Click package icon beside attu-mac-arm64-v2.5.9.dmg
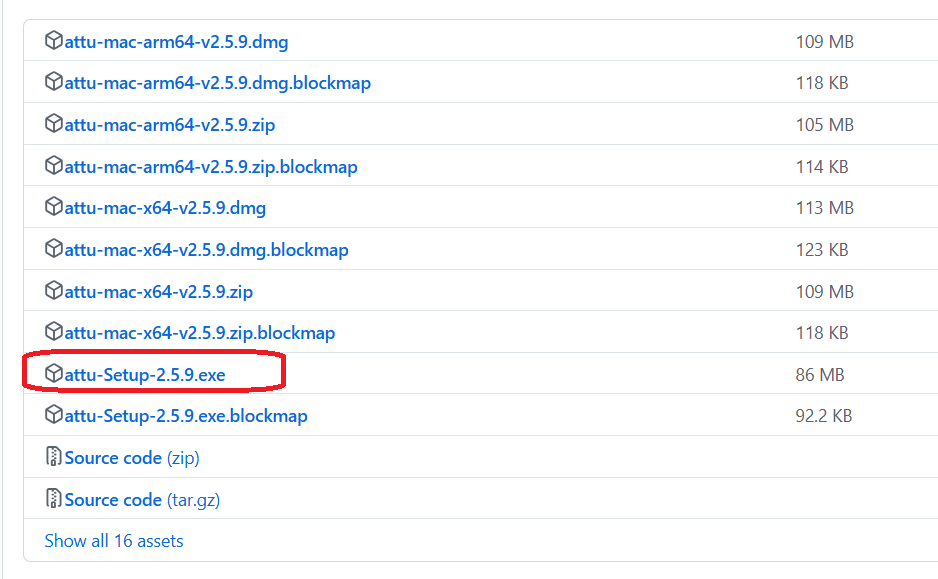Image resolution: width=938 pixels, height=579 pixels. tap(54, 42)
